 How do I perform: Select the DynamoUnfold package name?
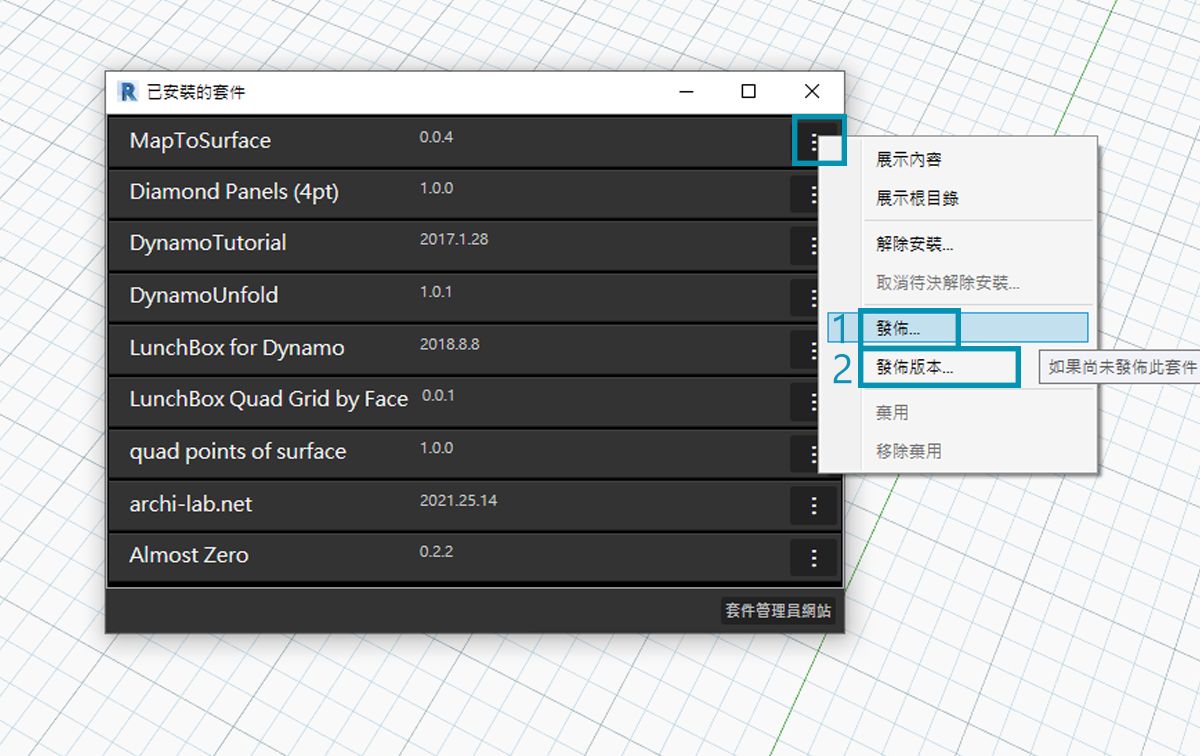pyautogui.click(x=204, y=296)
